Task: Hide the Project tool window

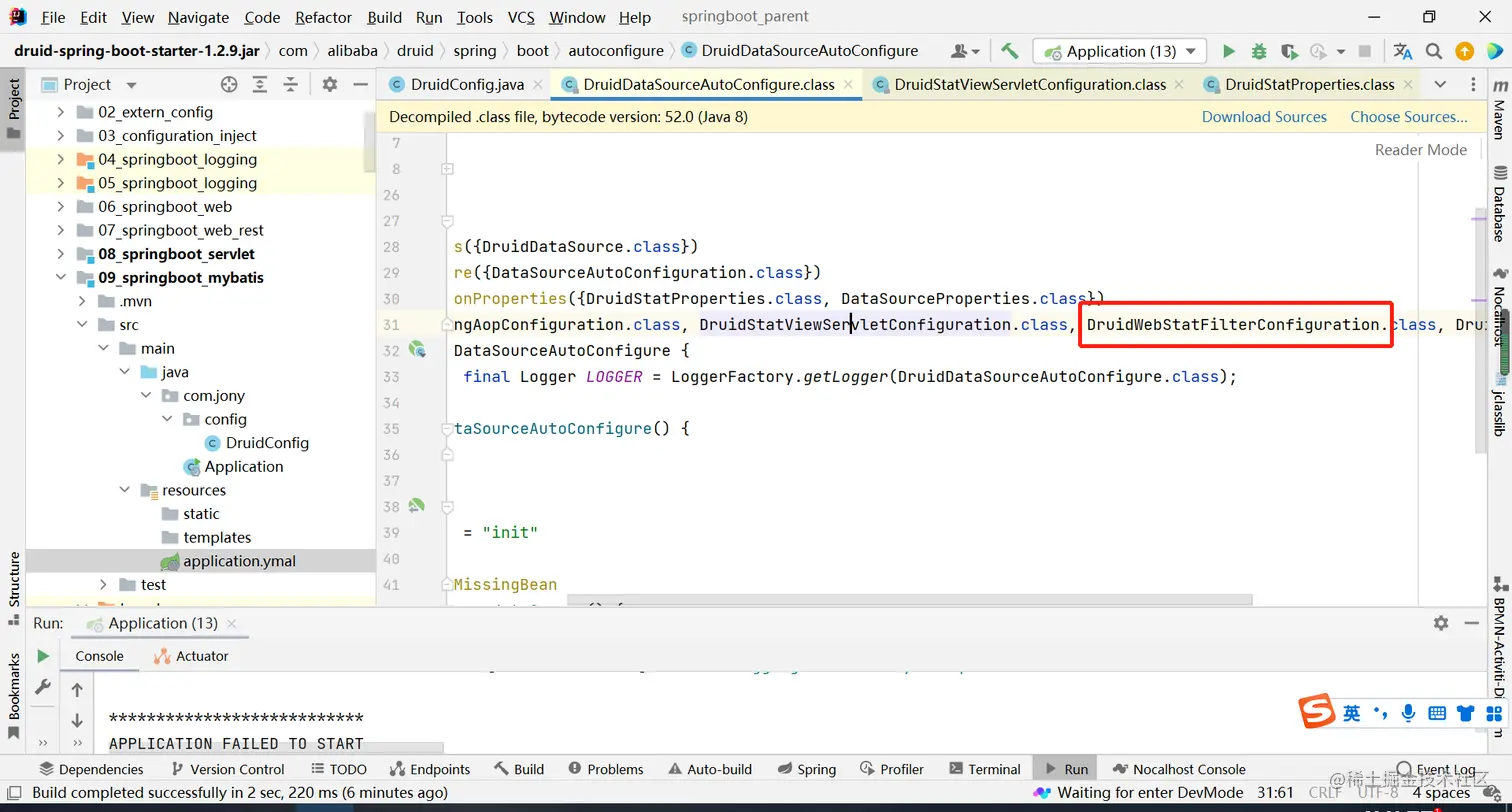Action: click(x=359, y=85)
